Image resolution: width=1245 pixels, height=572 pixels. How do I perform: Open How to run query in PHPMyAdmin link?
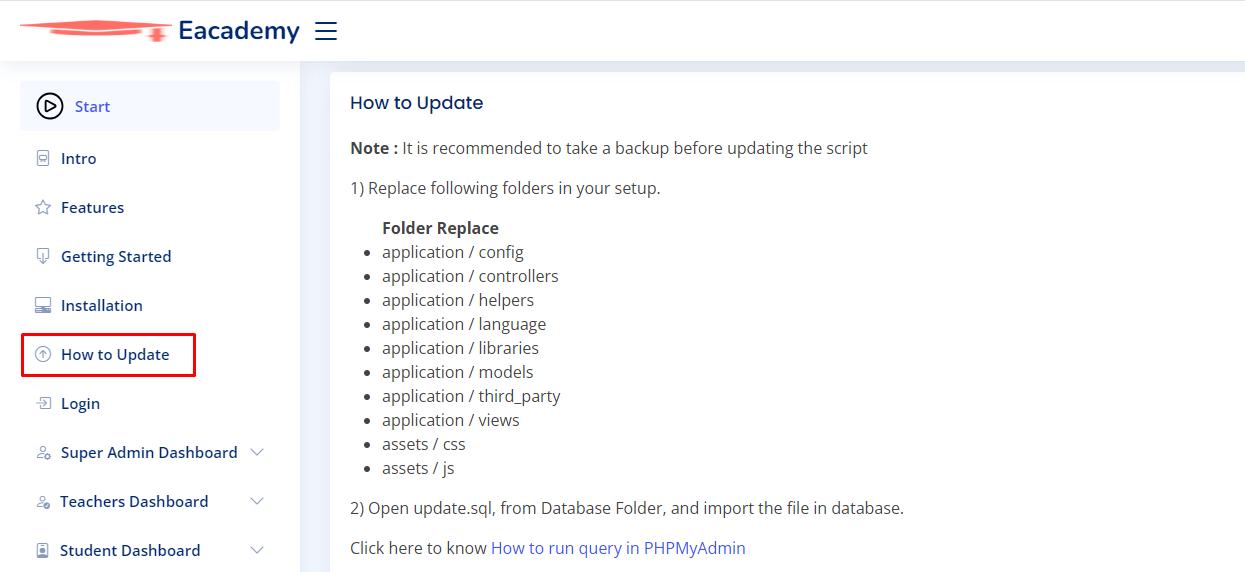[x=618, y=548]
